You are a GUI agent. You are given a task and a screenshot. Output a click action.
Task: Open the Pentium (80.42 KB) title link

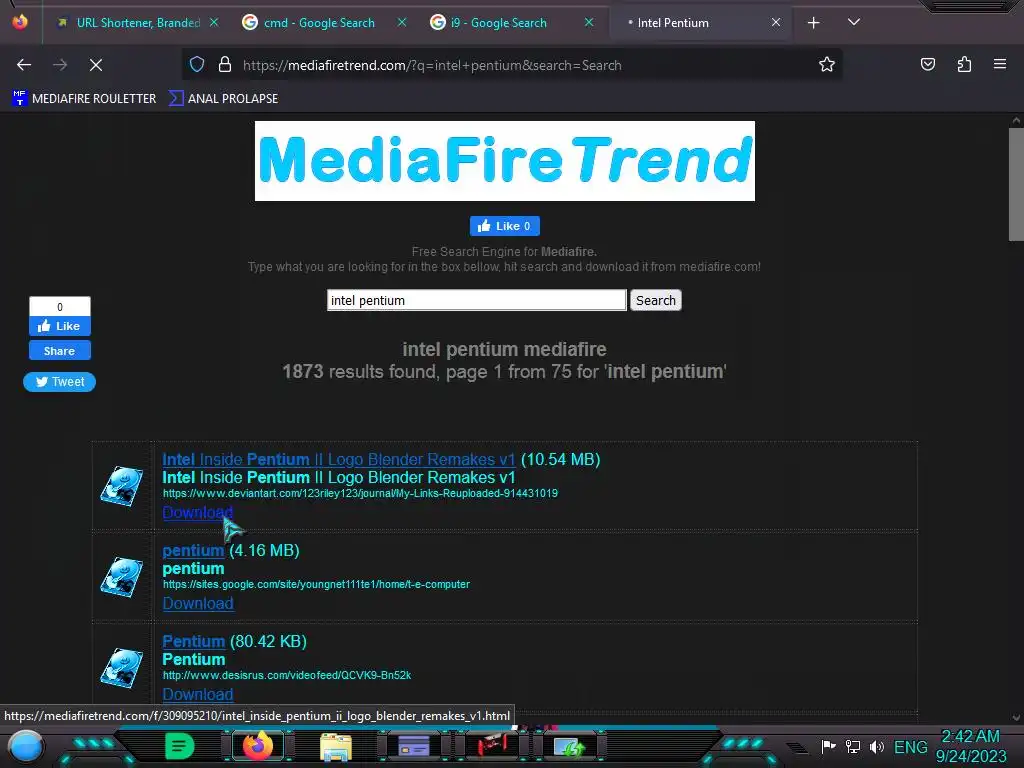(193, 641)
